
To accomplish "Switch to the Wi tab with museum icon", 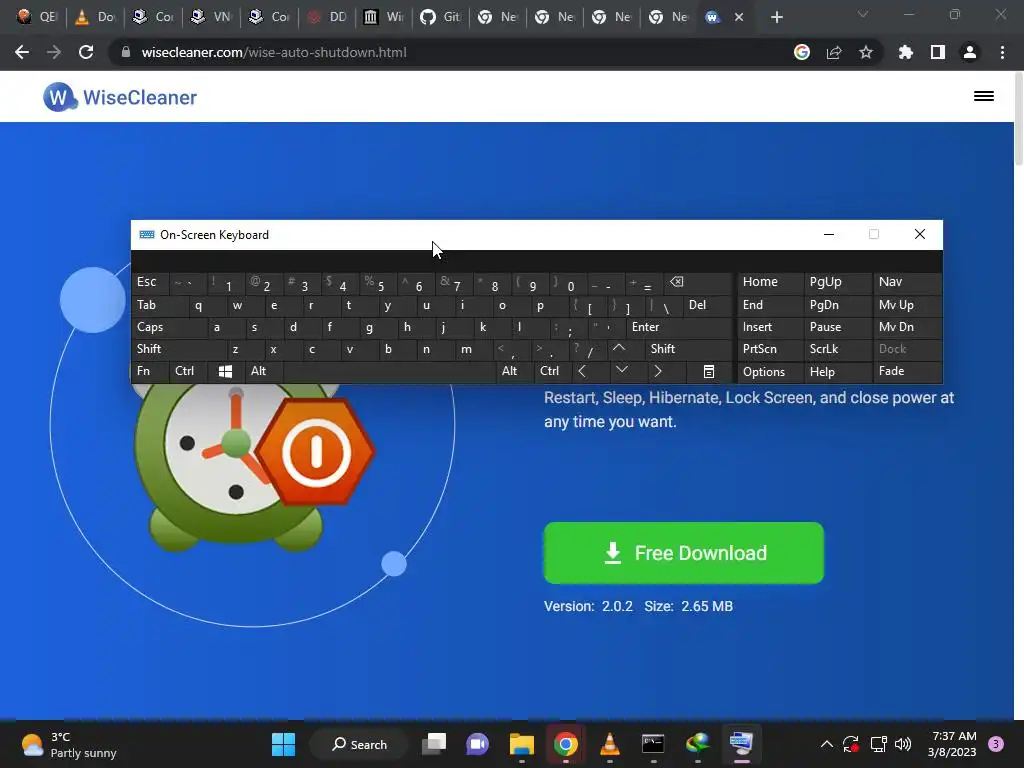I will point(384,17).
